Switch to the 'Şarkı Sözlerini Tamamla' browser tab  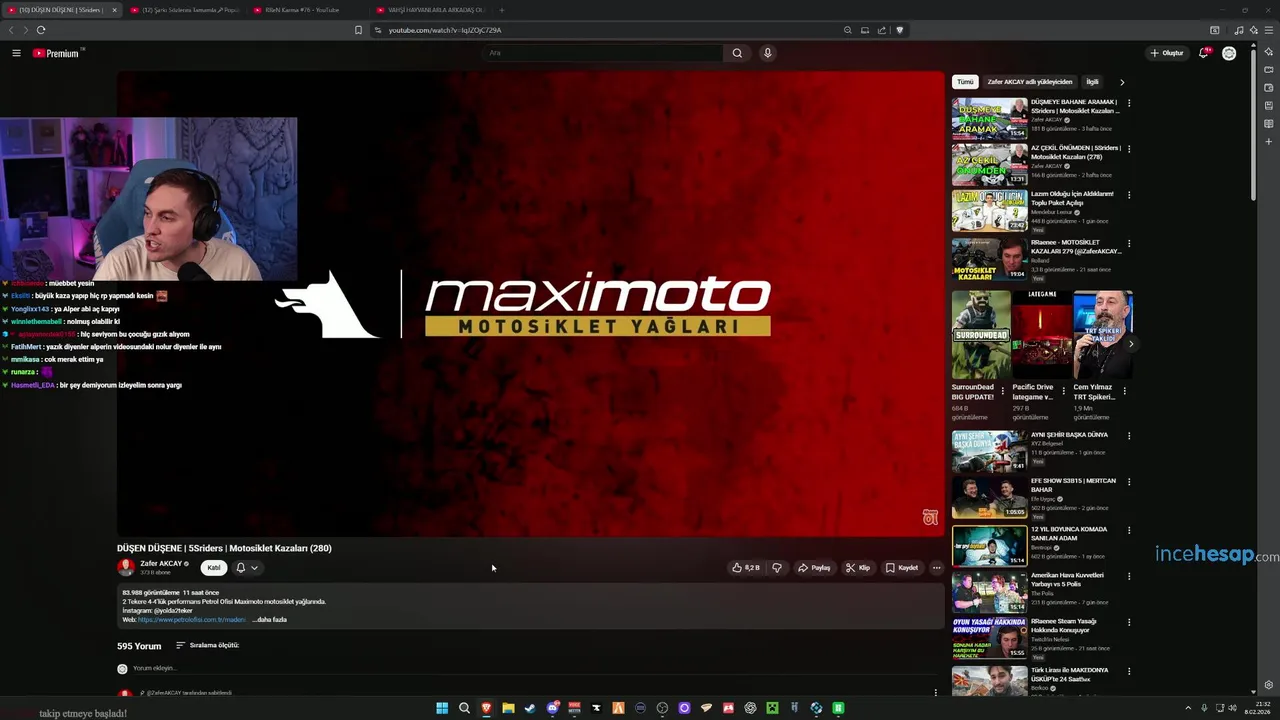[x=184, y=10]
